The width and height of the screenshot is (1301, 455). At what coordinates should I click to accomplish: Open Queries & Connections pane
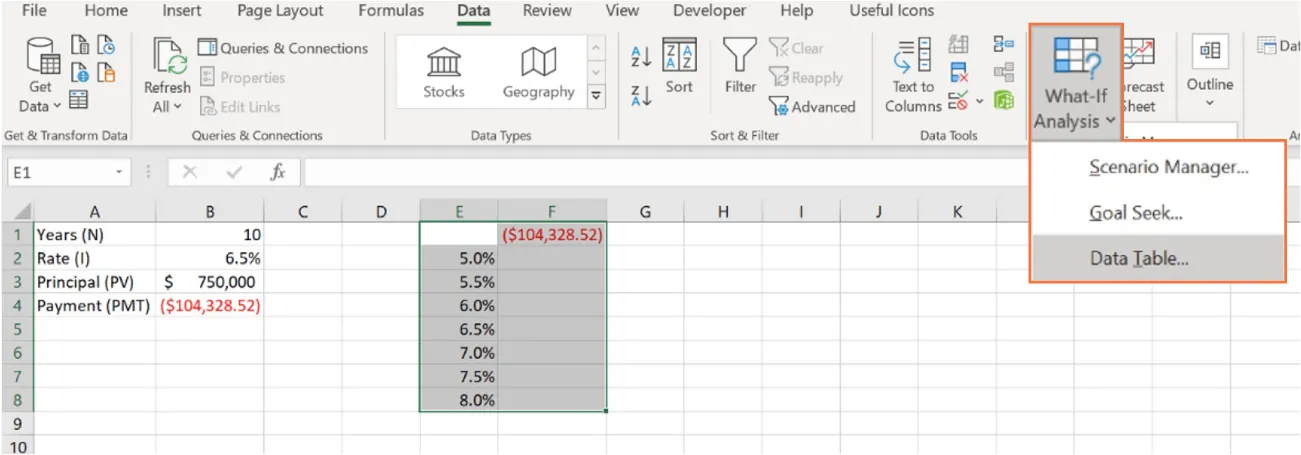(x=283, y=48)
